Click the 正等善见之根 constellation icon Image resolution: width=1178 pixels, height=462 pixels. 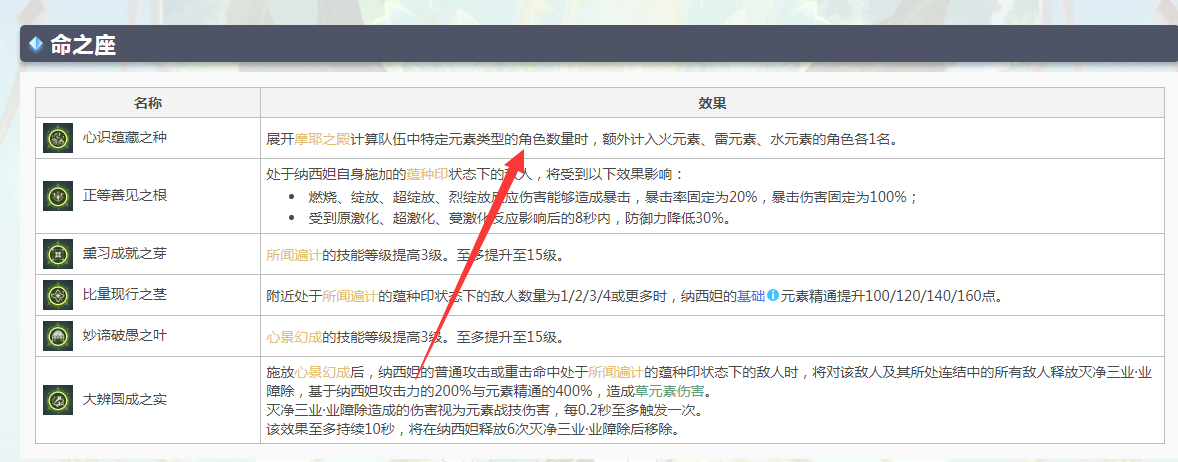[x=58, y=195]
